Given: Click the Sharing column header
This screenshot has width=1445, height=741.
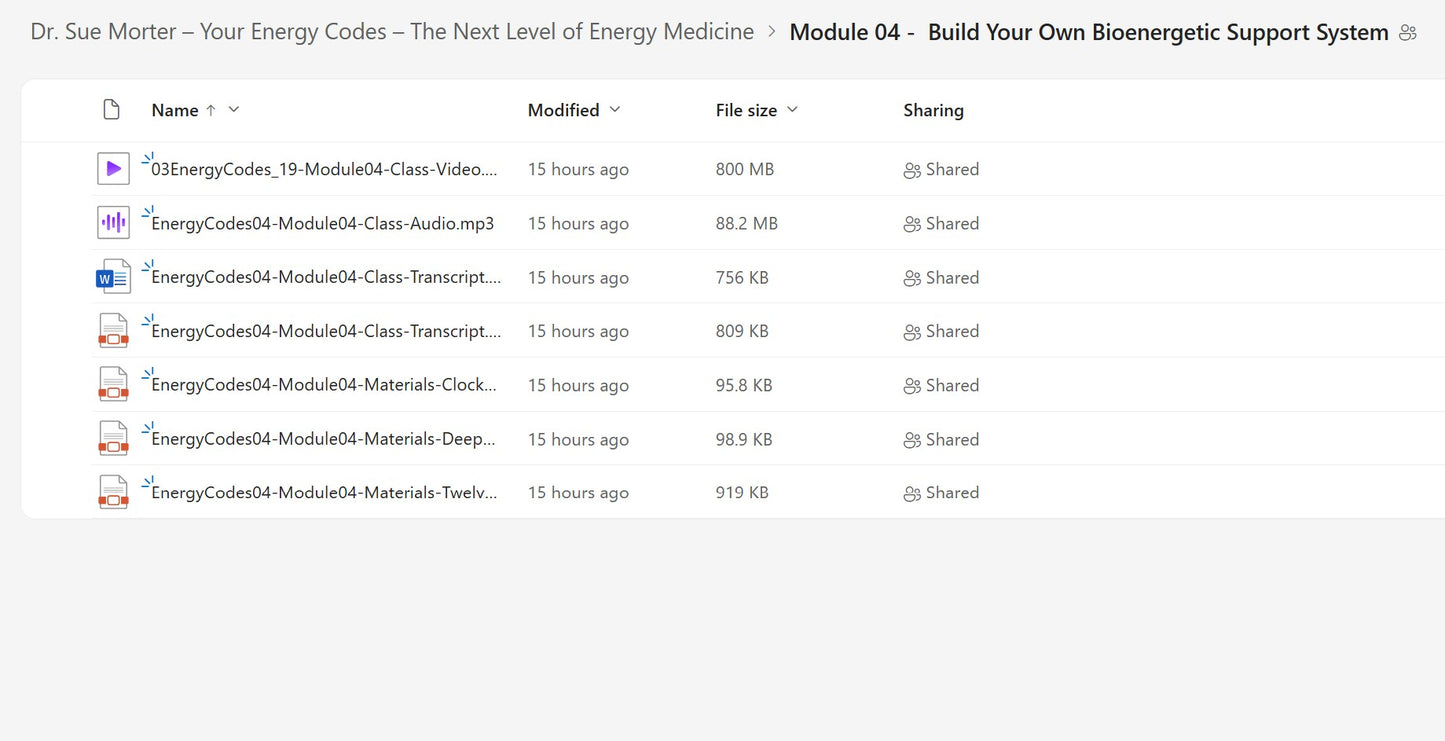Looking at the screenshot, I should tap(933, 110).
